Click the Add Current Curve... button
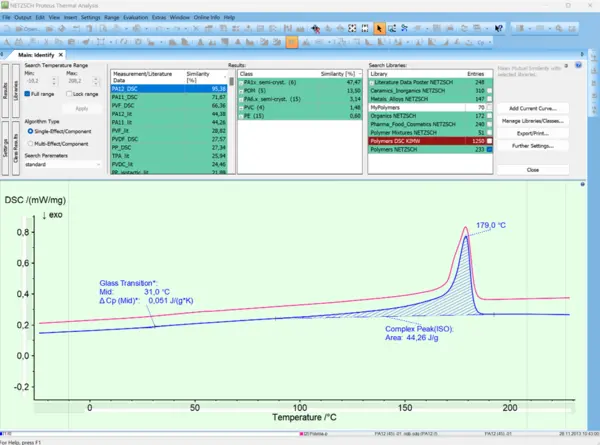The height and width of the screenshot is (445, 600). click(x=533, y=108)
